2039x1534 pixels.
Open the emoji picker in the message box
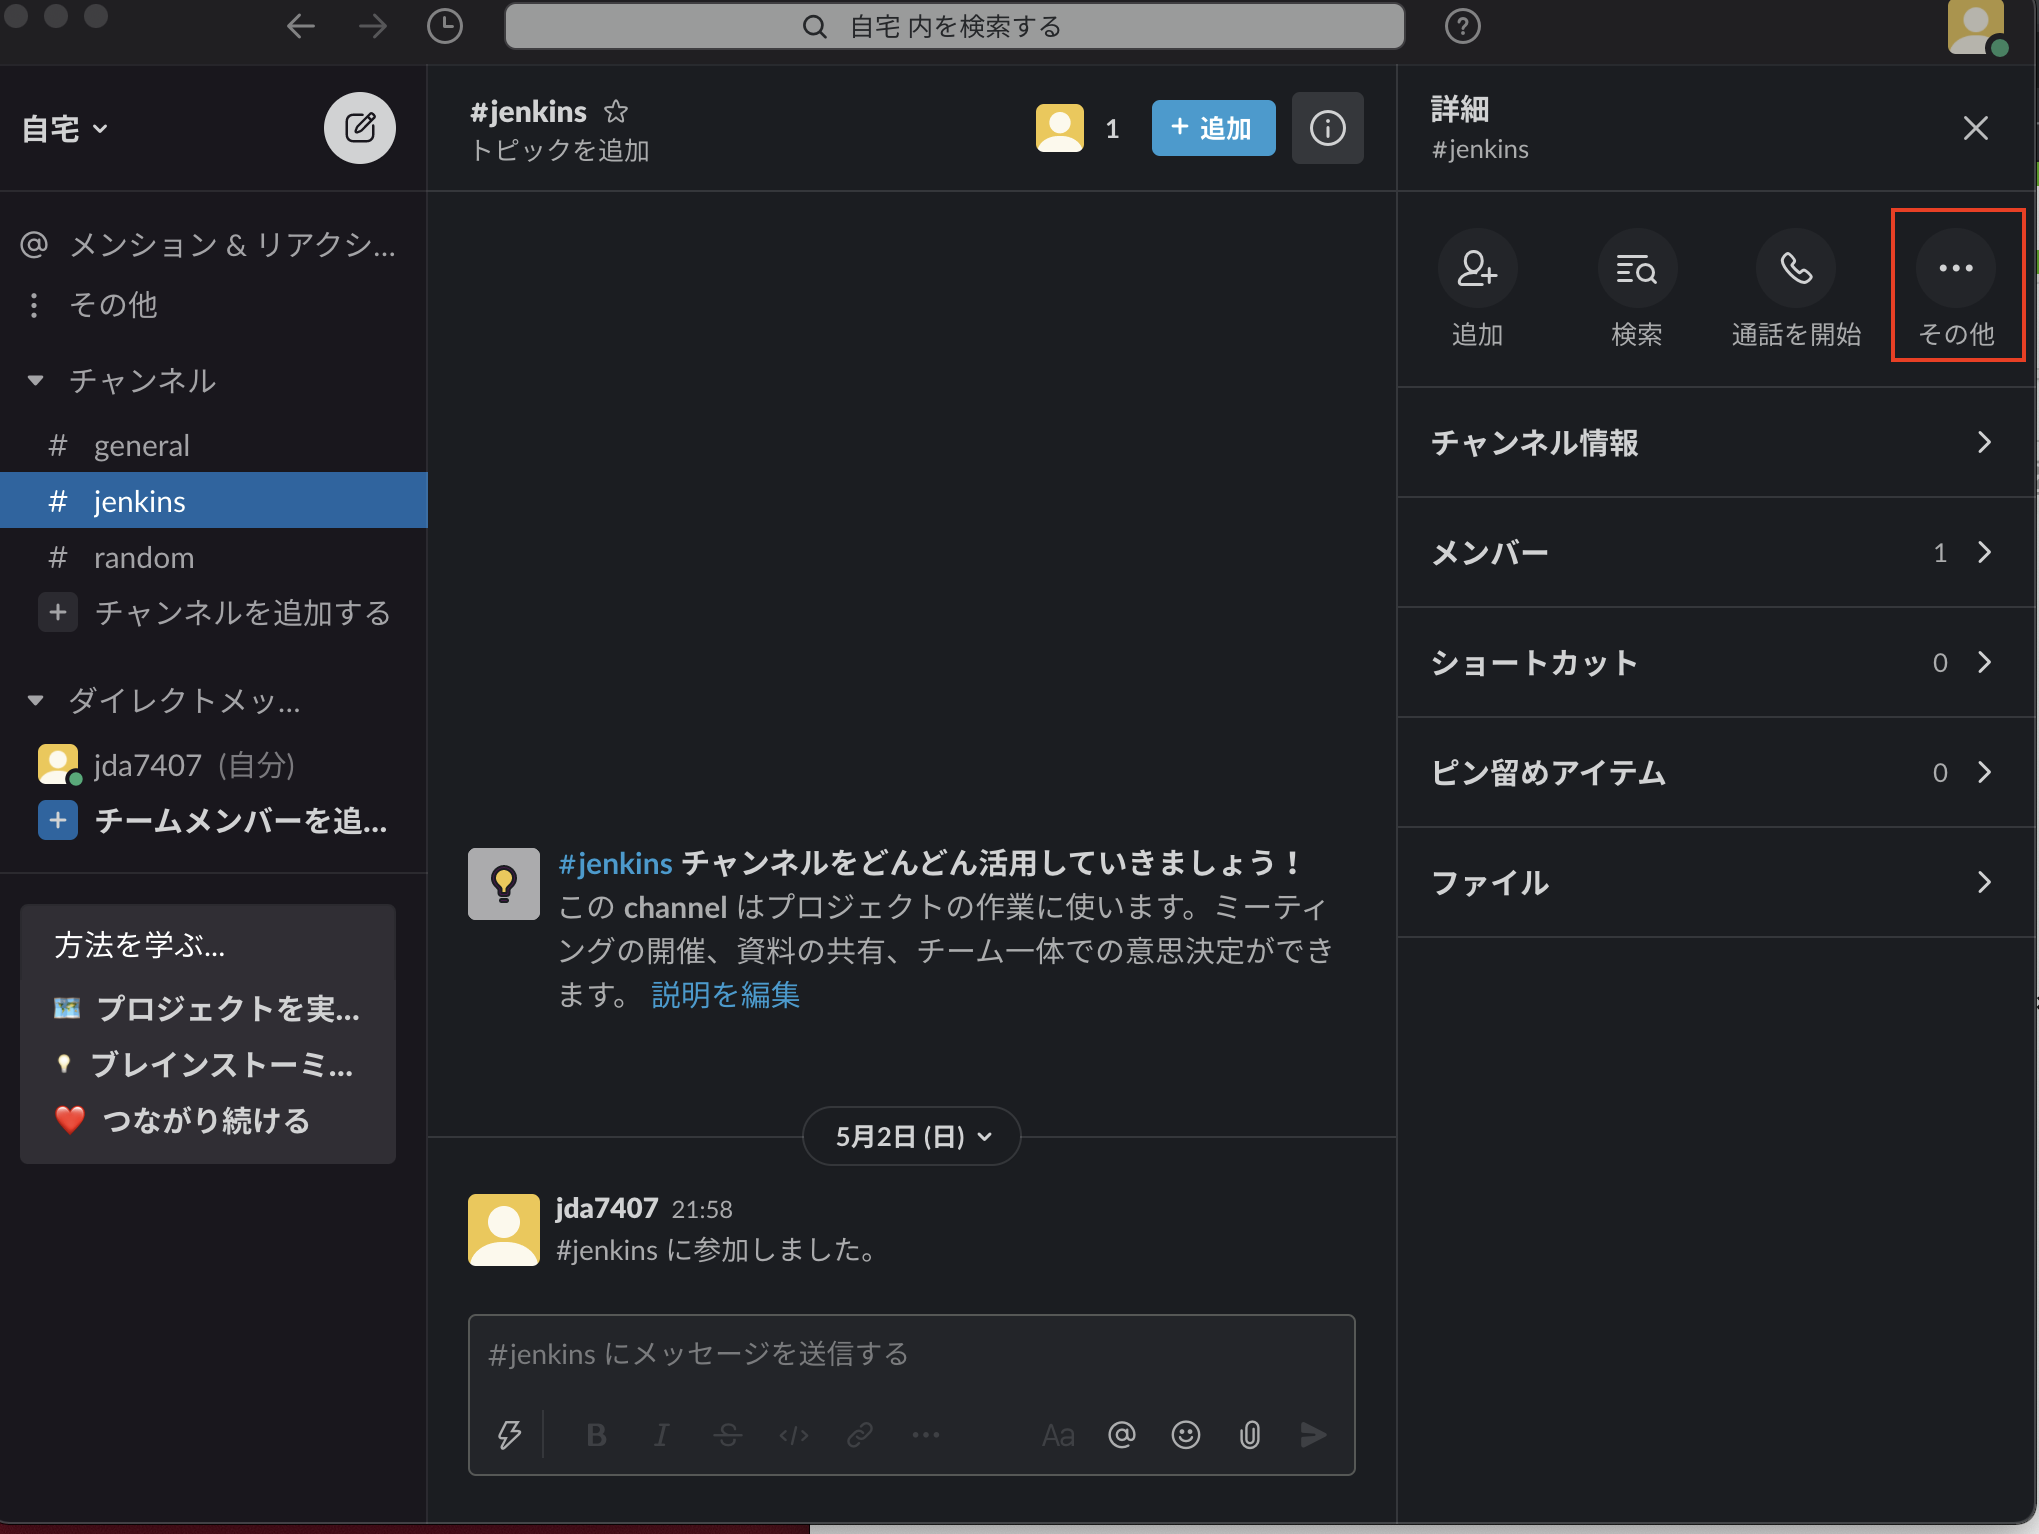pyautogui.click(x=1185, y=1435)
